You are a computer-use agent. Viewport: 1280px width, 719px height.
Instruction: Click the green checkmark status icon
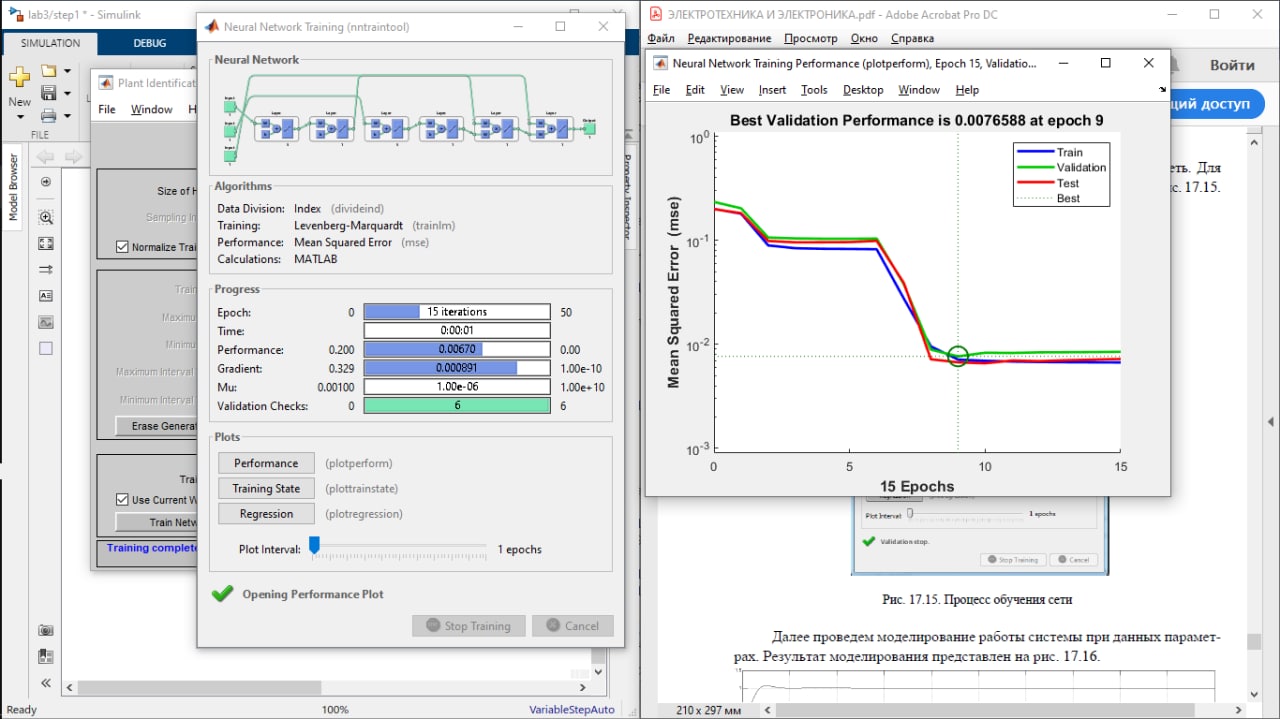click(x=223, y=594)
